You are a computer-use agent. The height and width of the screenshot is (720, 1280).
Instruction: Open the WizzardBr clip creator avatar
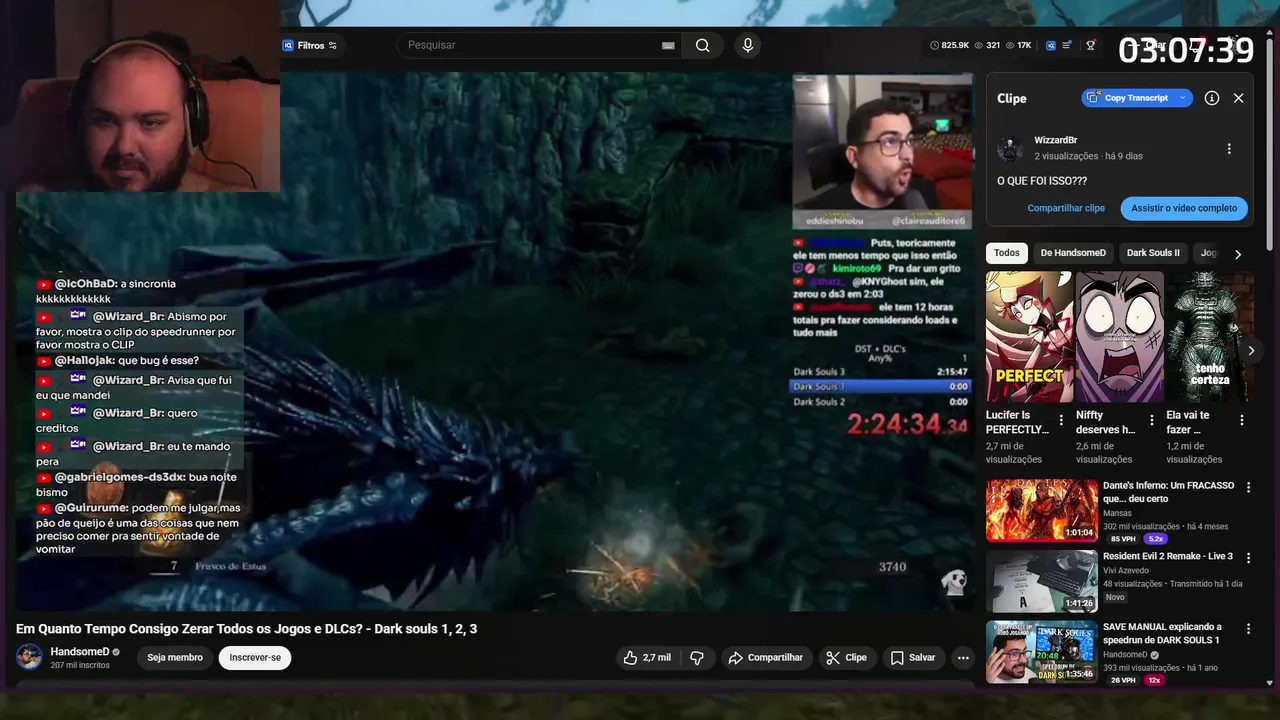1010,148
